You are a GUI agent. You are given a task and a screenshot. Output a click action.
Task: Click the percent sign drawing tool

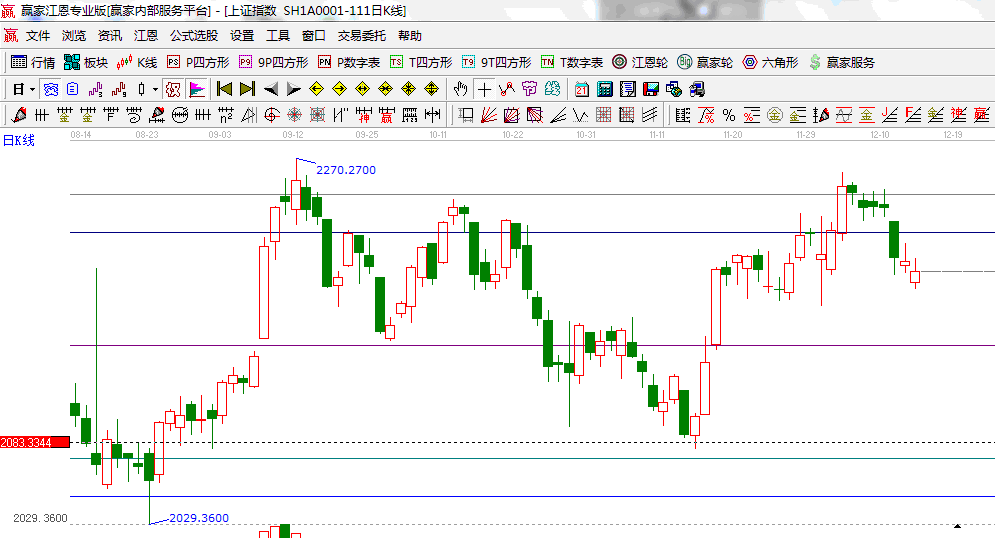pyautogui.click(x=728, y=115)
